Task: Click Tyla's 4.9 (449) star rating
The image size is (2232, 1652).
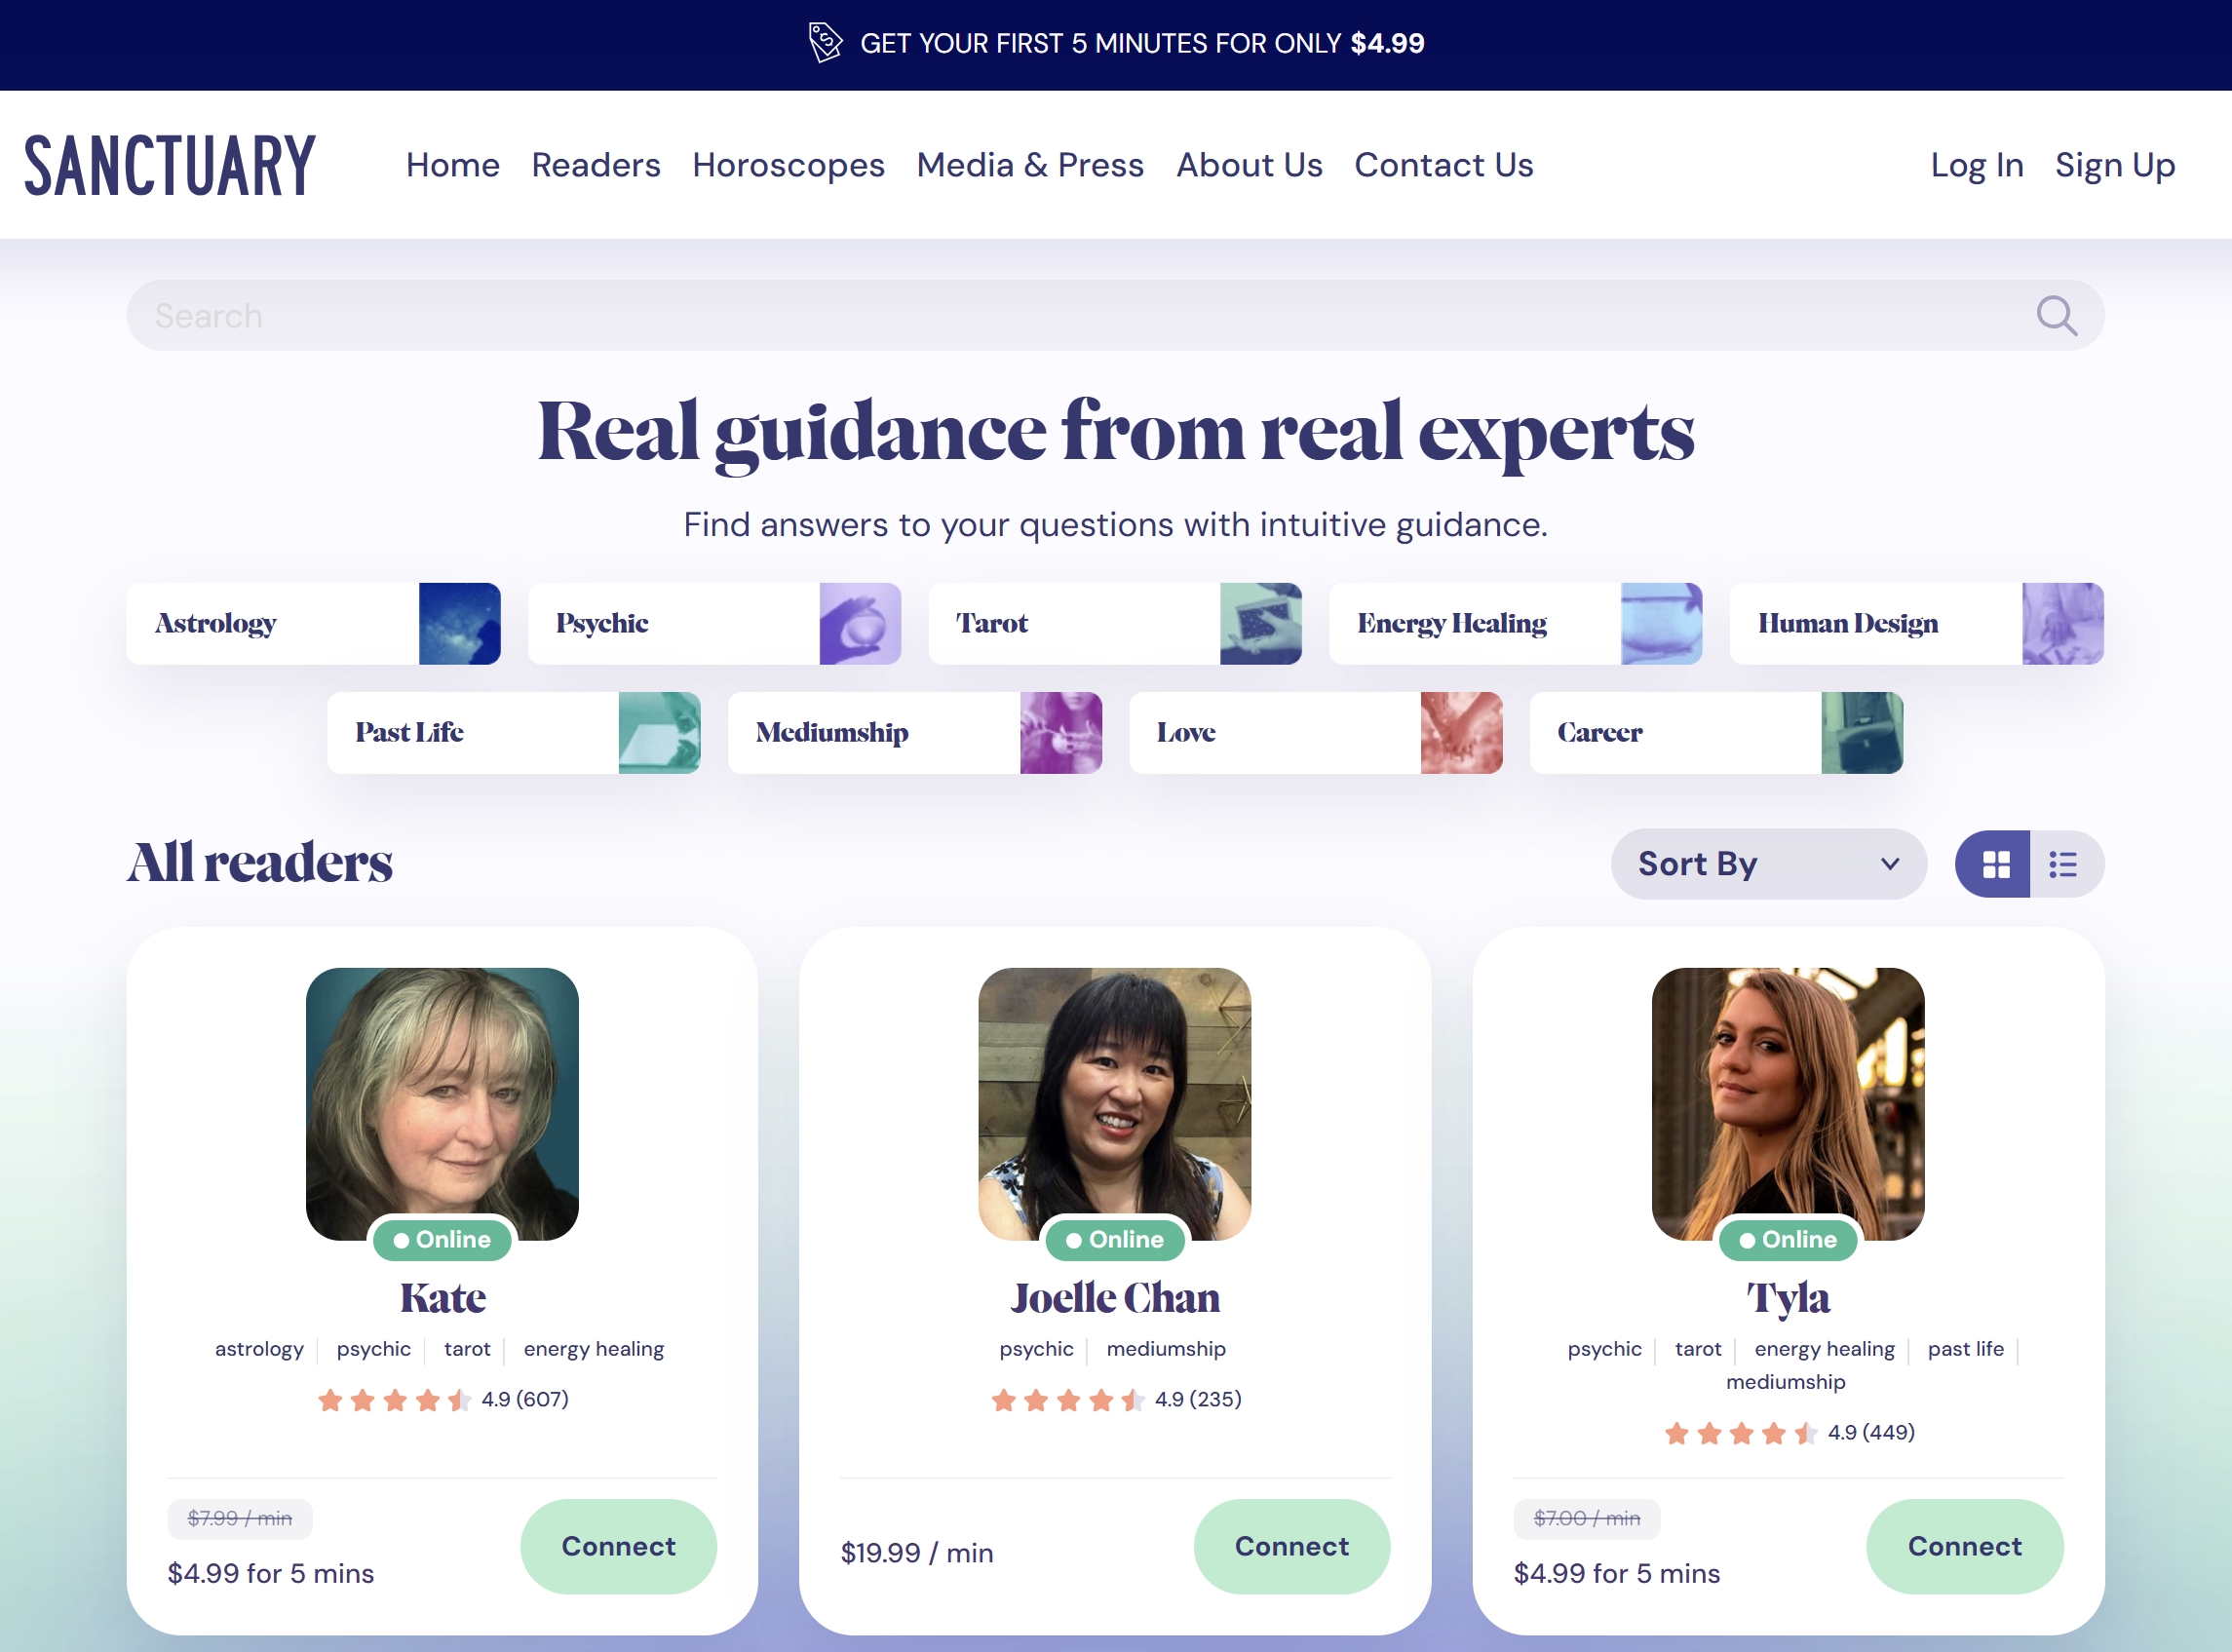Action: [x=1789, y=1433]
